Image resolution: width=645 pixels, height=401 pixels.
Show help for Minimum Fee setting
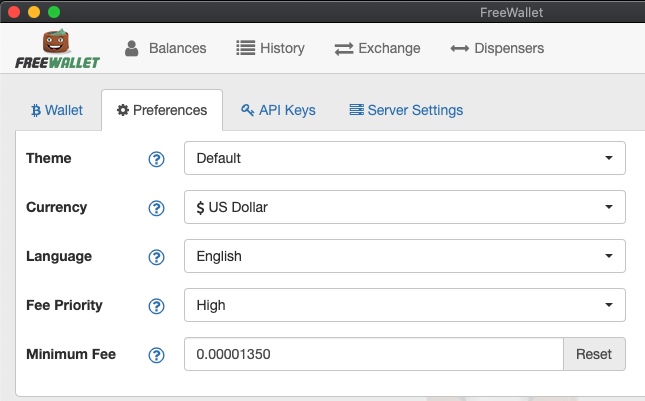click(156, 355)
